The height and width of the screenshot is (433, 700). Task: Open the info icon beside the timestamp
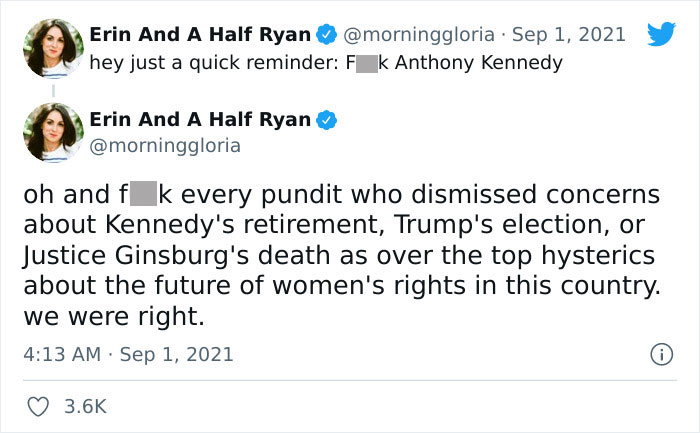[x=660, y=354]
